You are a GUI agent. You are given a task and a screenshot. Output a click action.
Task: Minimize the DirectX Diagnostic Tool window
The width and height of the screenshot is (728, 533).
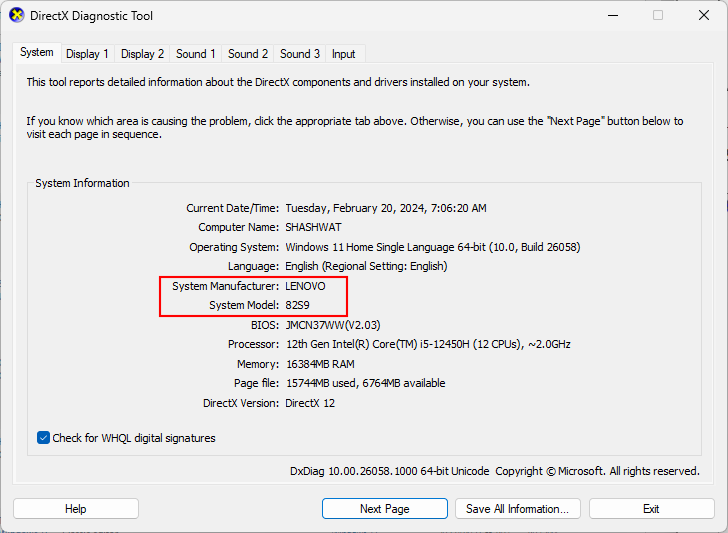coord(613,15)
